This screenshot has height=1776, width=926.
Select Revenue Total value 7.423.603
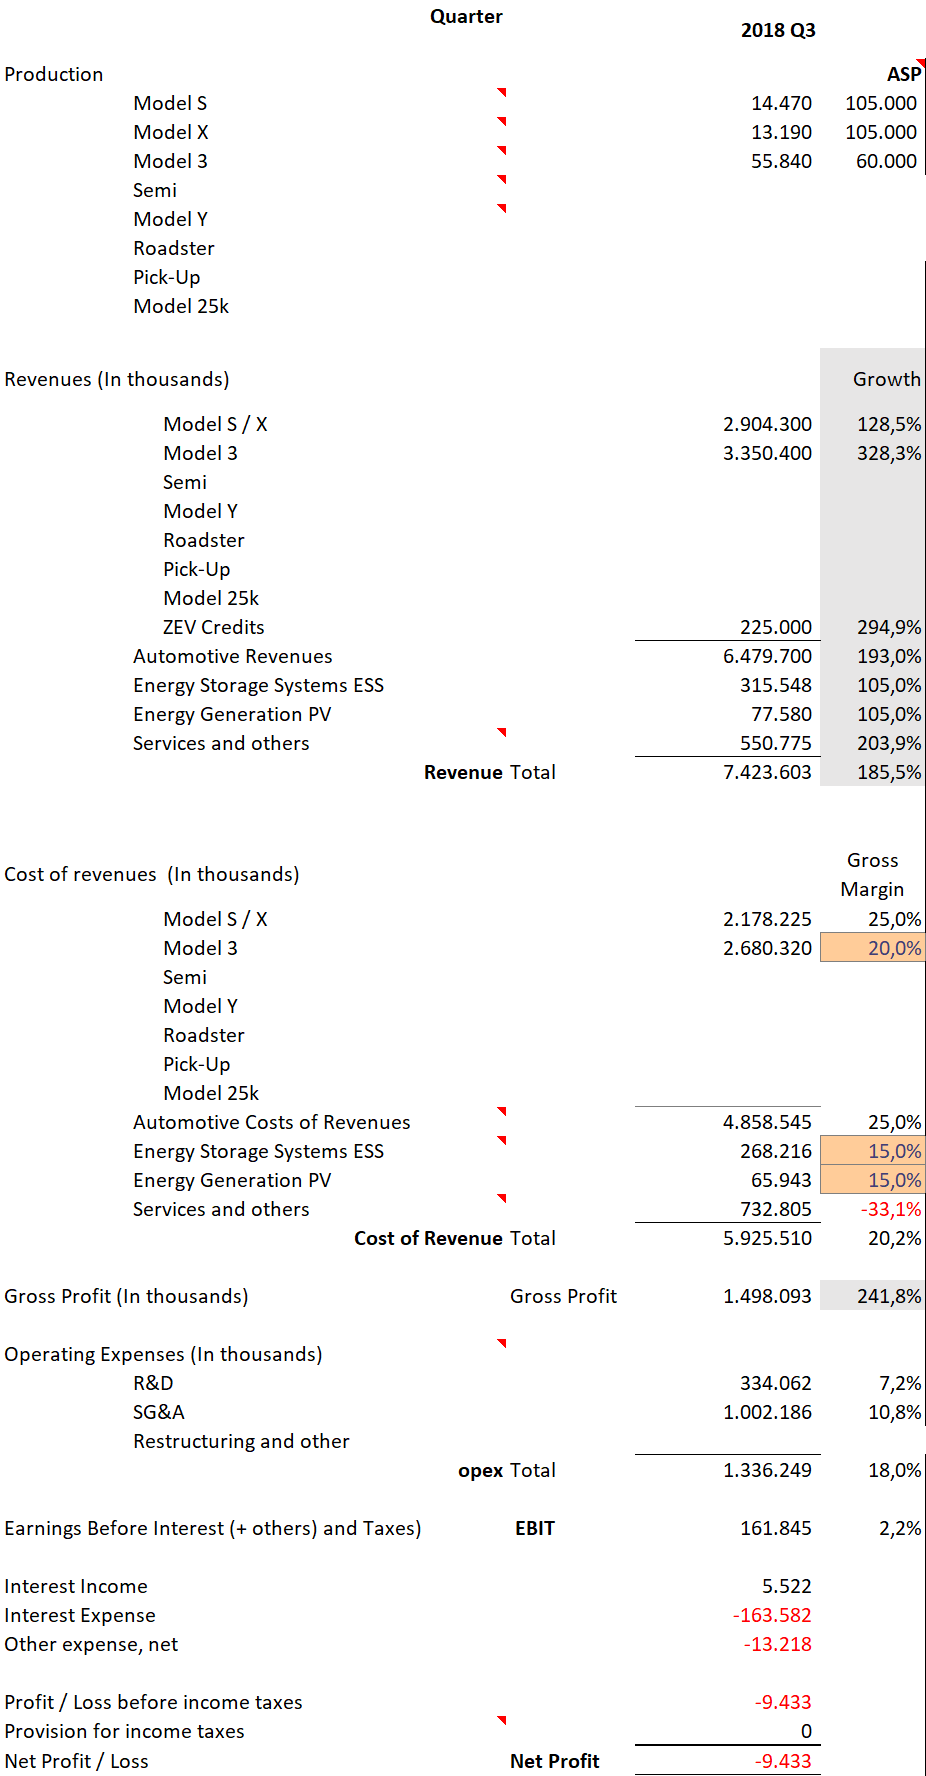tap(767, 772)
